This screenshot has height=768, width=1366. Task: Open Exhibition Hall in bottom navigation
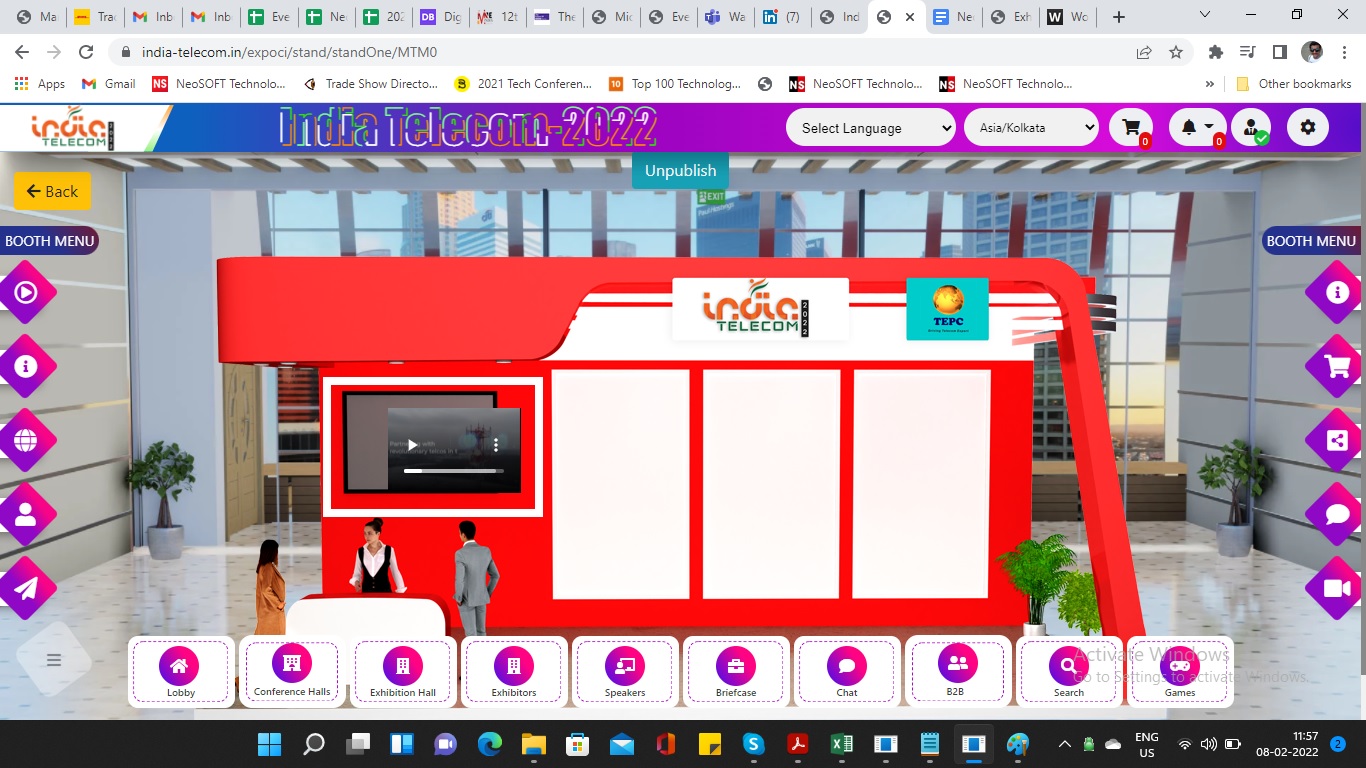(403, 672)
